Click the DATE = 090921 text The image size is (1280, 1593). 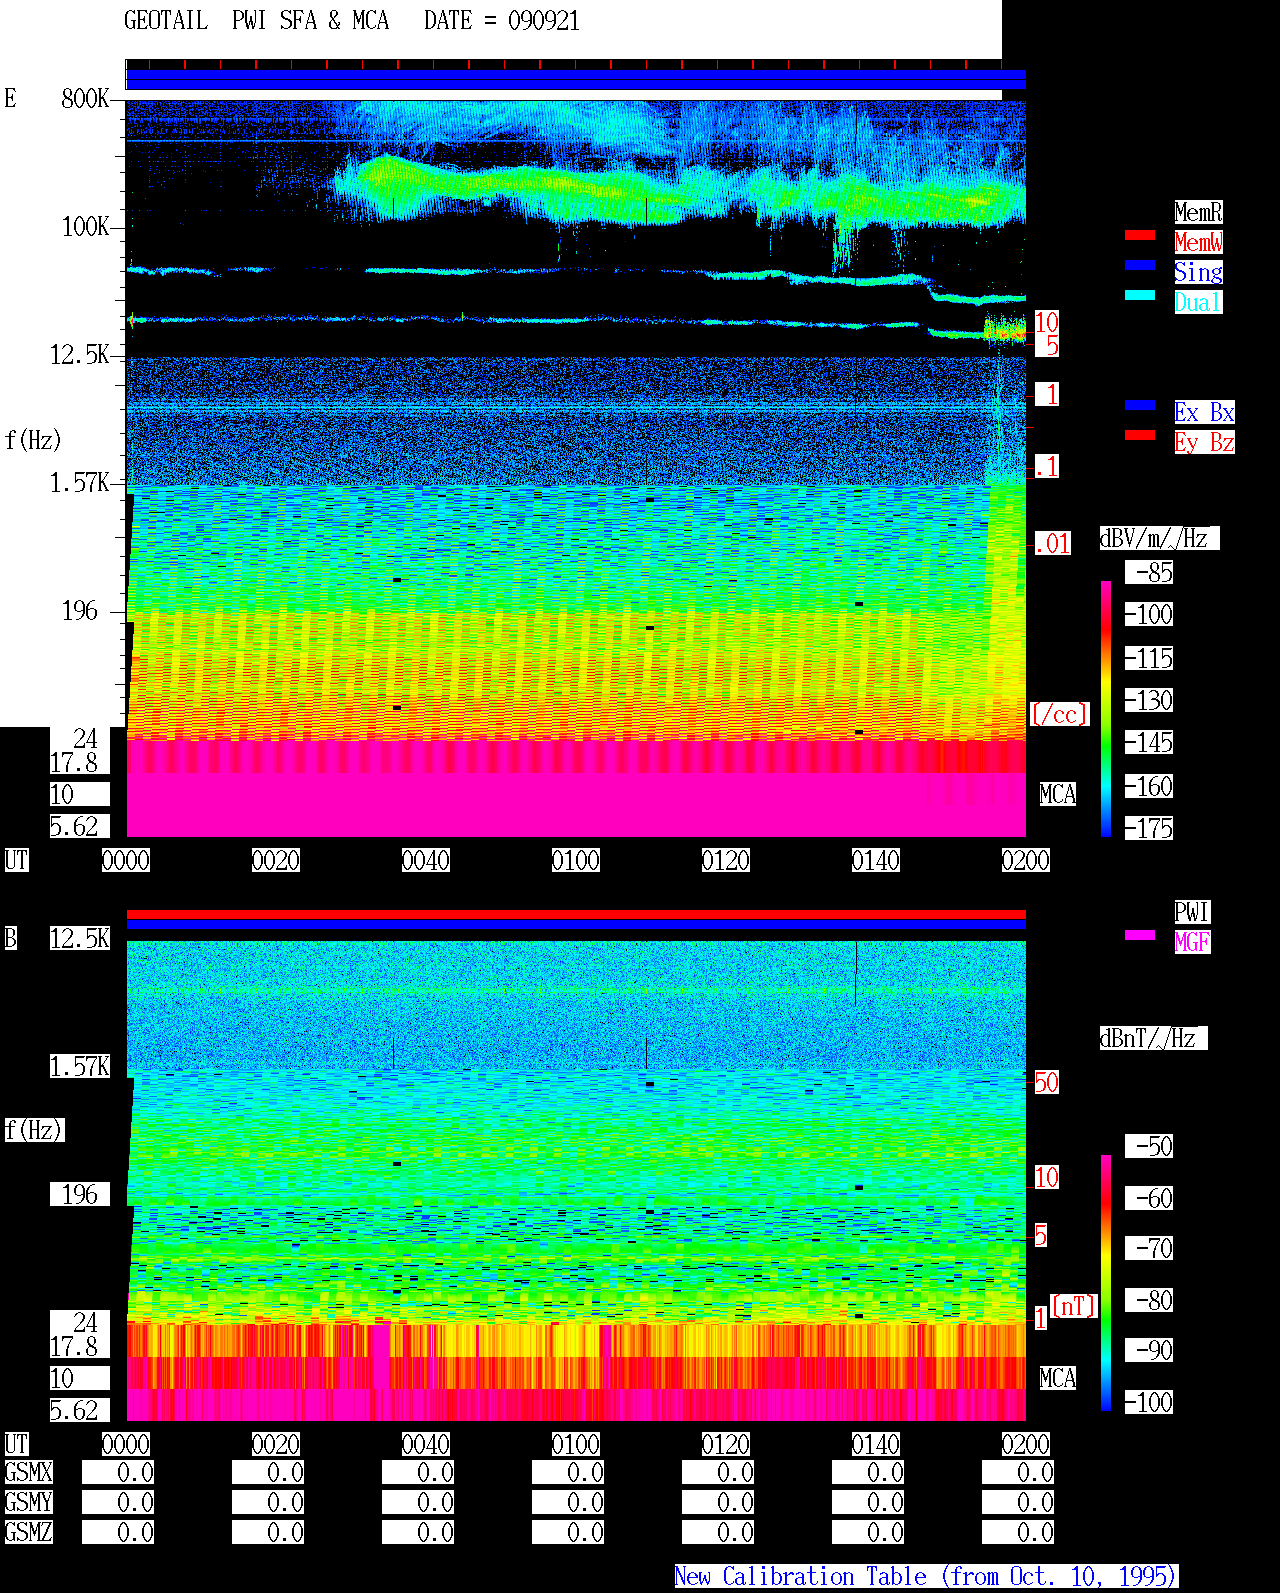coord(501,20)
